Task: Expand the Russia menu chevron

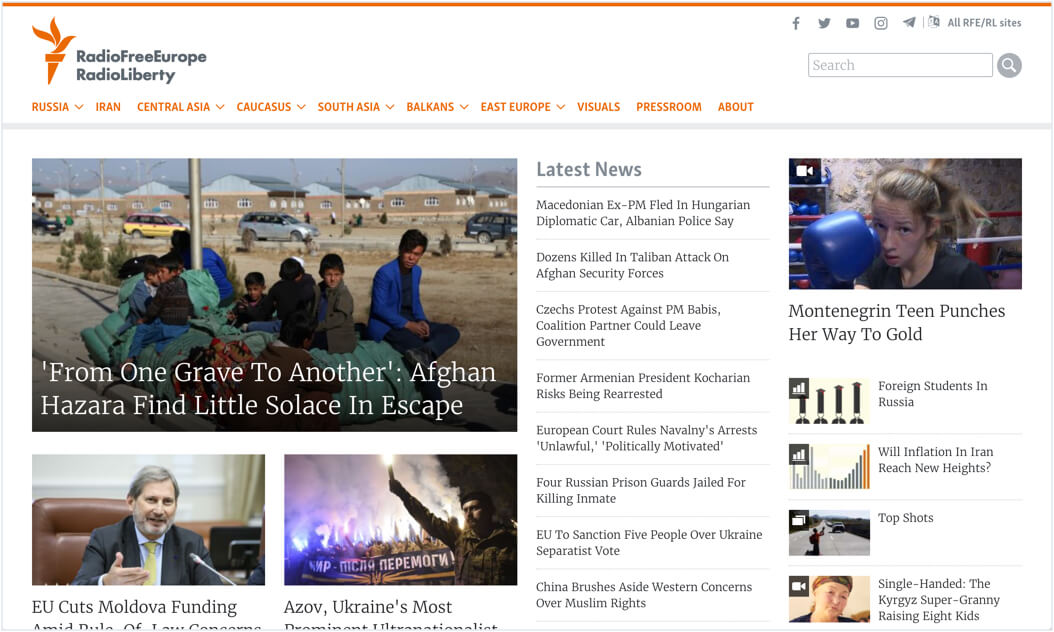Action: 79,107
